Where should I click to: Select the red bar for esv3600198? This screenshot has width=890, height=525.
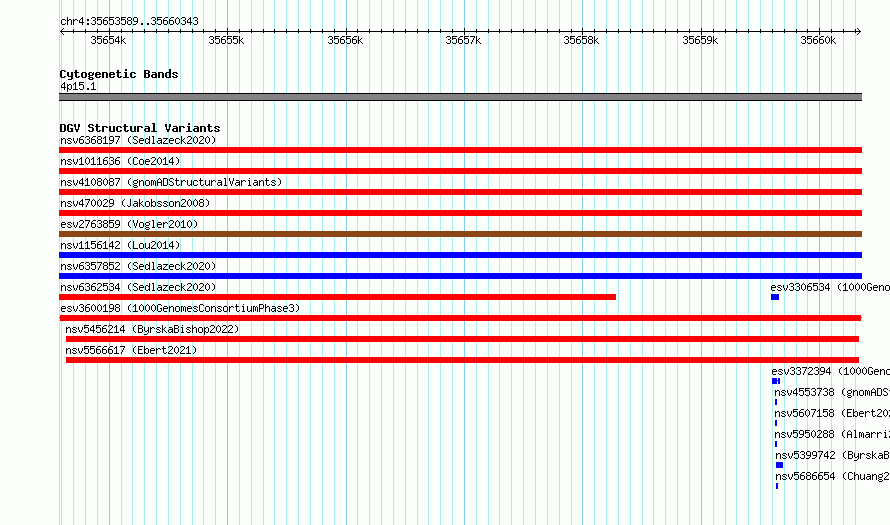(x=460, y=318)
